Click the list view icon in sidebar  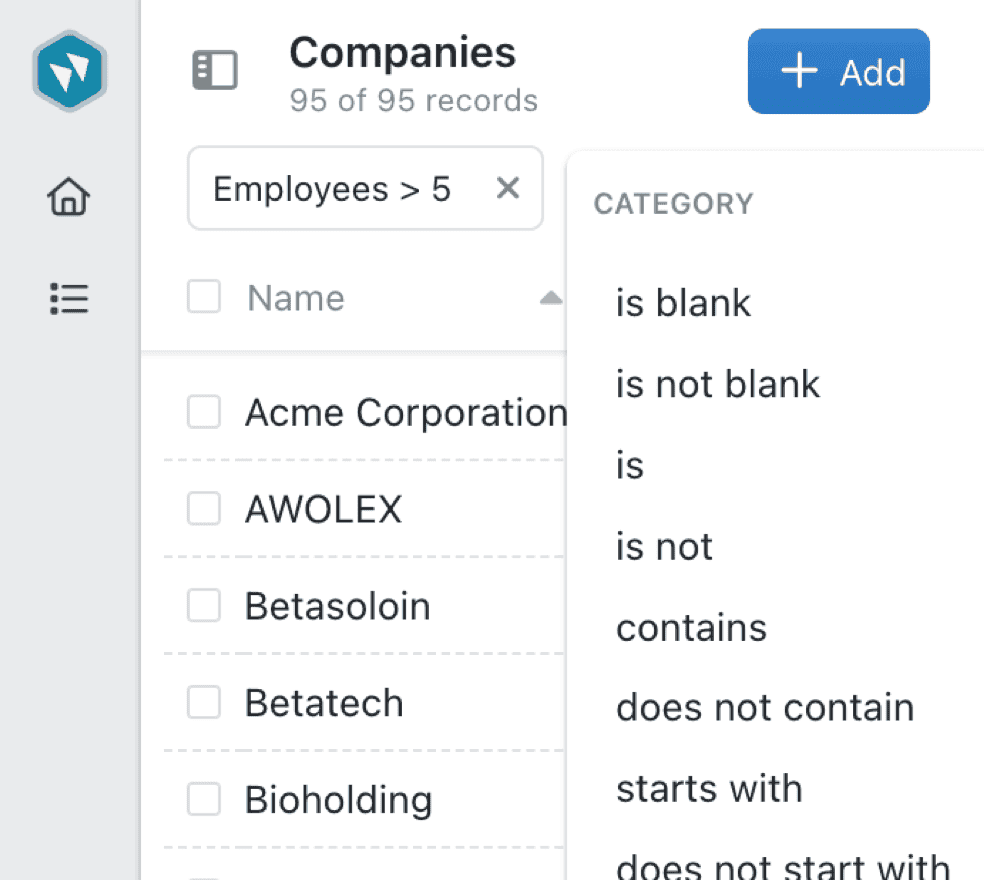point(68,299)
